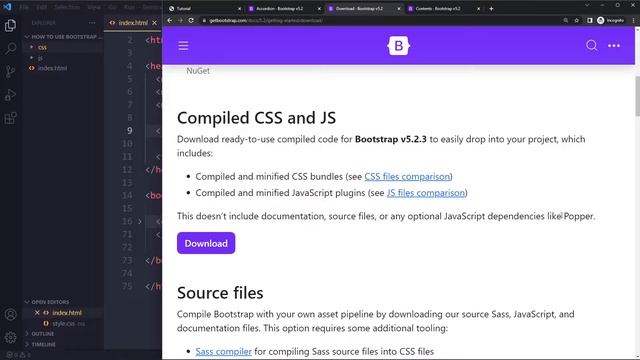Select the index.html editor tab
Viewport: 640px width, 360px height.
coord(133,23)
